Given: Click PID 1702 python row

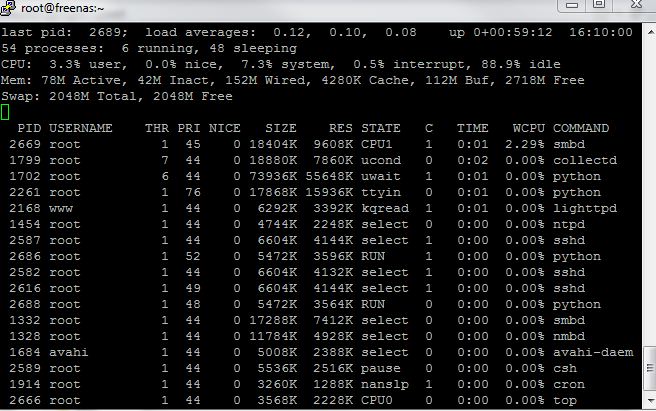Looking at the screenshot, I should click(25, 176).
